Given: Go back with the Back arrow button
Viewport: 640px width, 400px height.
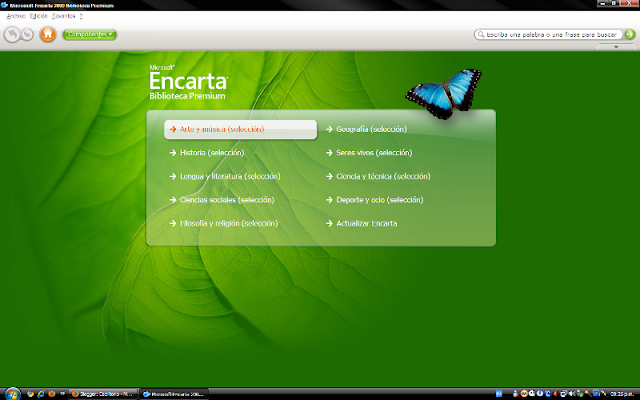Looking at the screenshot, I should (12, 34).
